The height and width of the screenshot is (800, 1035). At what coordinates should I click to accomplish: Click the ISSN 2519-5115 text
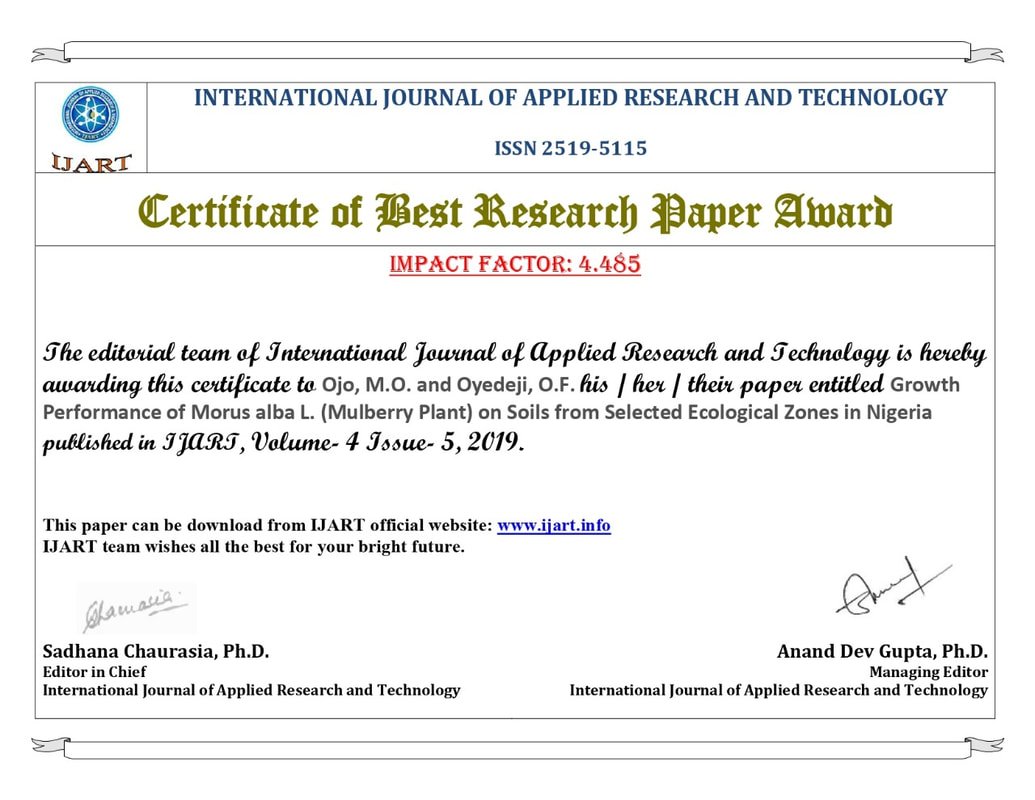coord(570,148)
